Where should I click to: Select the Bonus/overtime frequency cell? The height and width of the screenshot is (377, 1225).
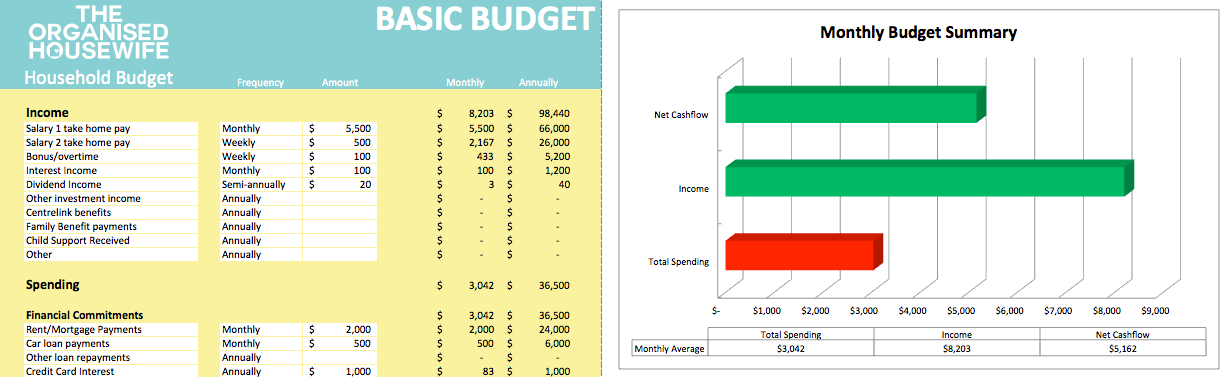tap(260, 157)
